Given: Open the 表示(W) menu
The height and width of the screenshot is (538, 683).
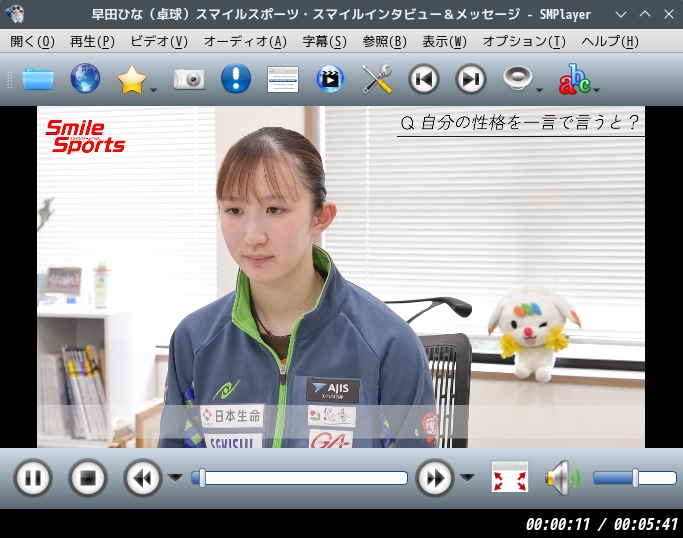Looking at the screenshot, I should click(445, 41).
